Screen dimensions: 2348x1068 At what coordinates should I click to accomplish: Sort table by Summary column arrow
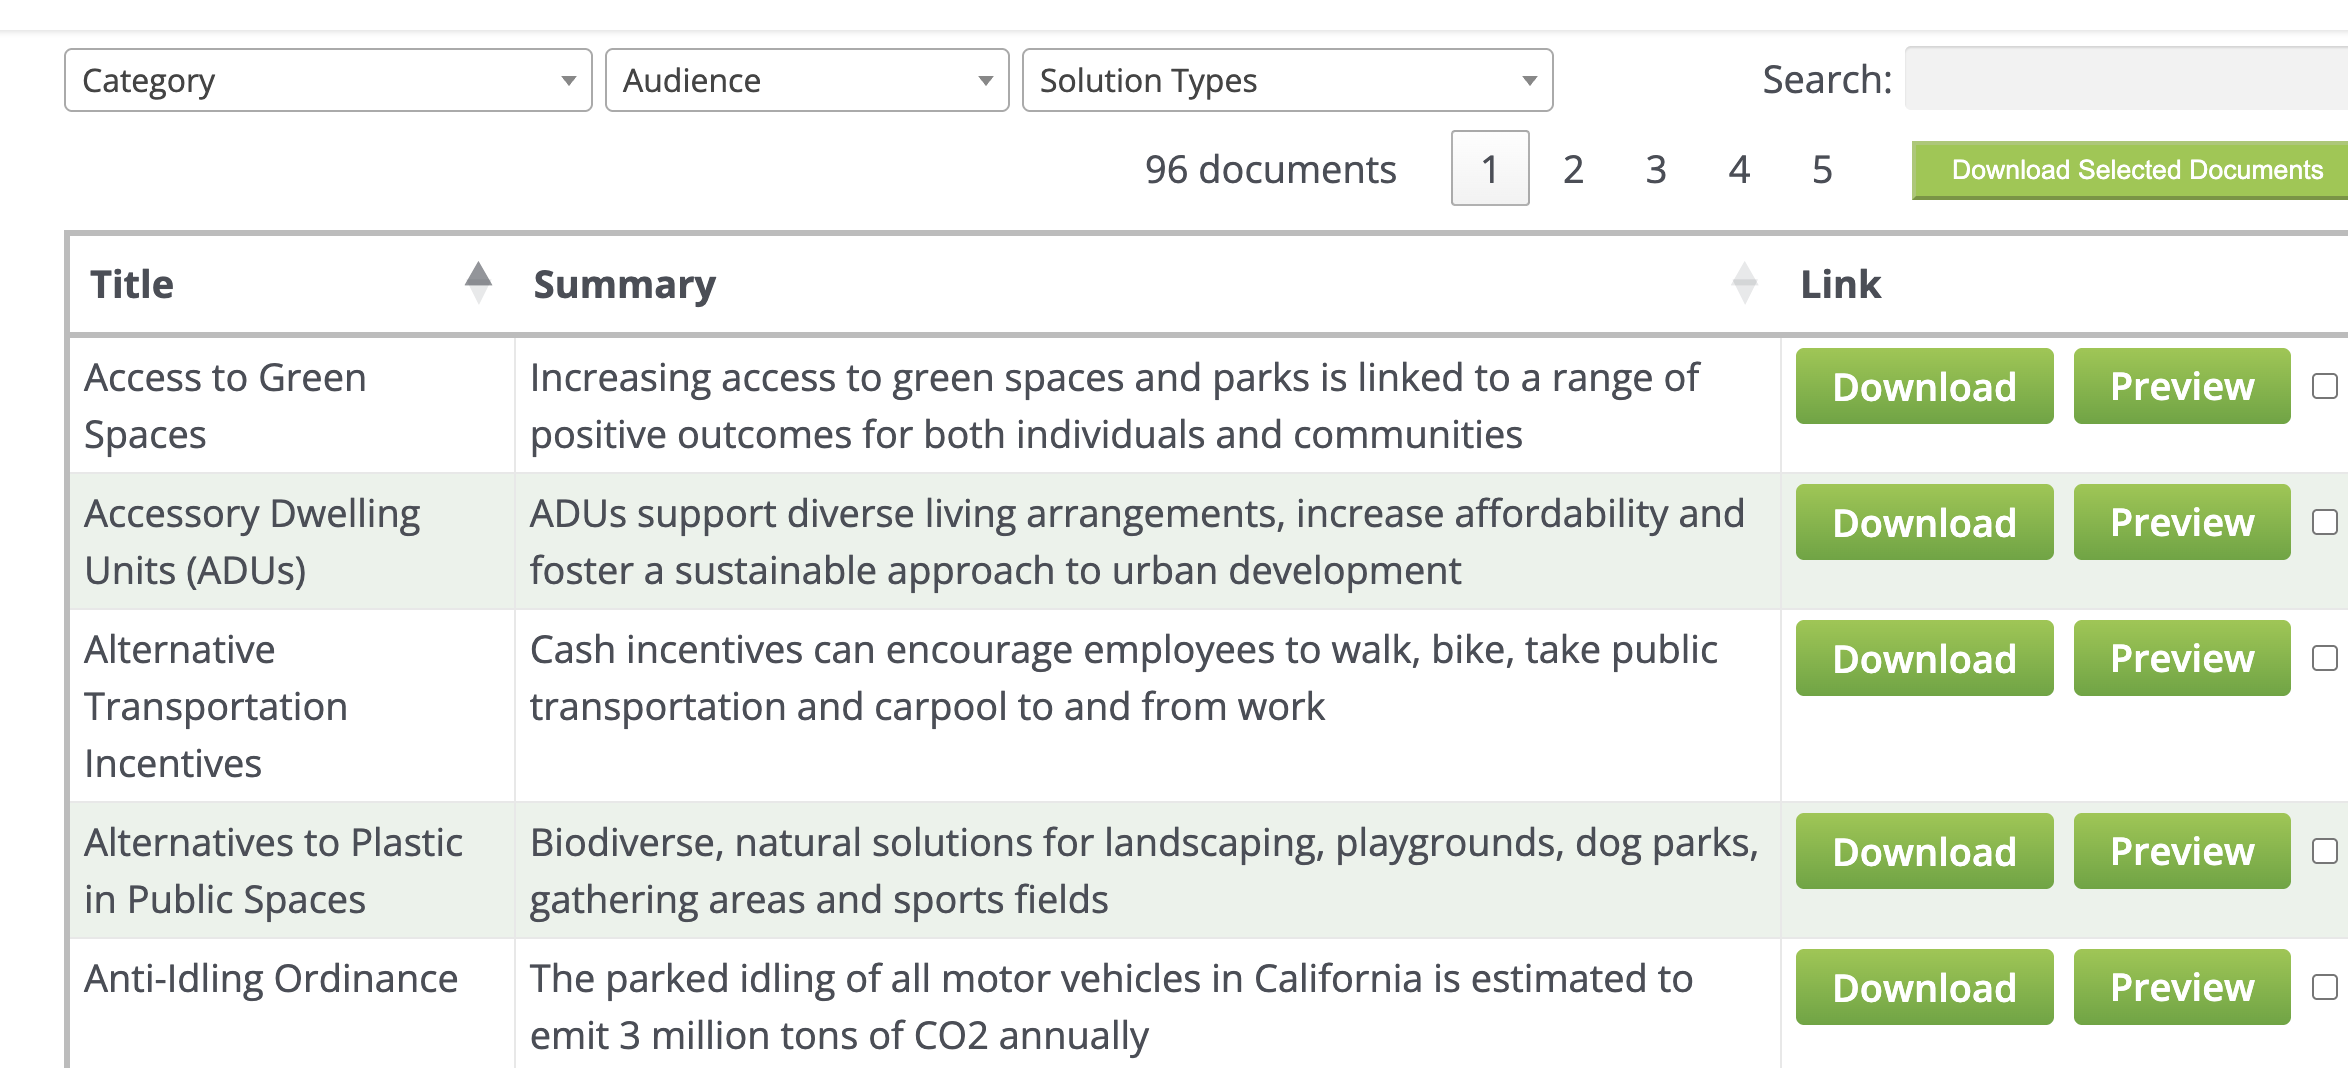click(x=1744, y=283)
